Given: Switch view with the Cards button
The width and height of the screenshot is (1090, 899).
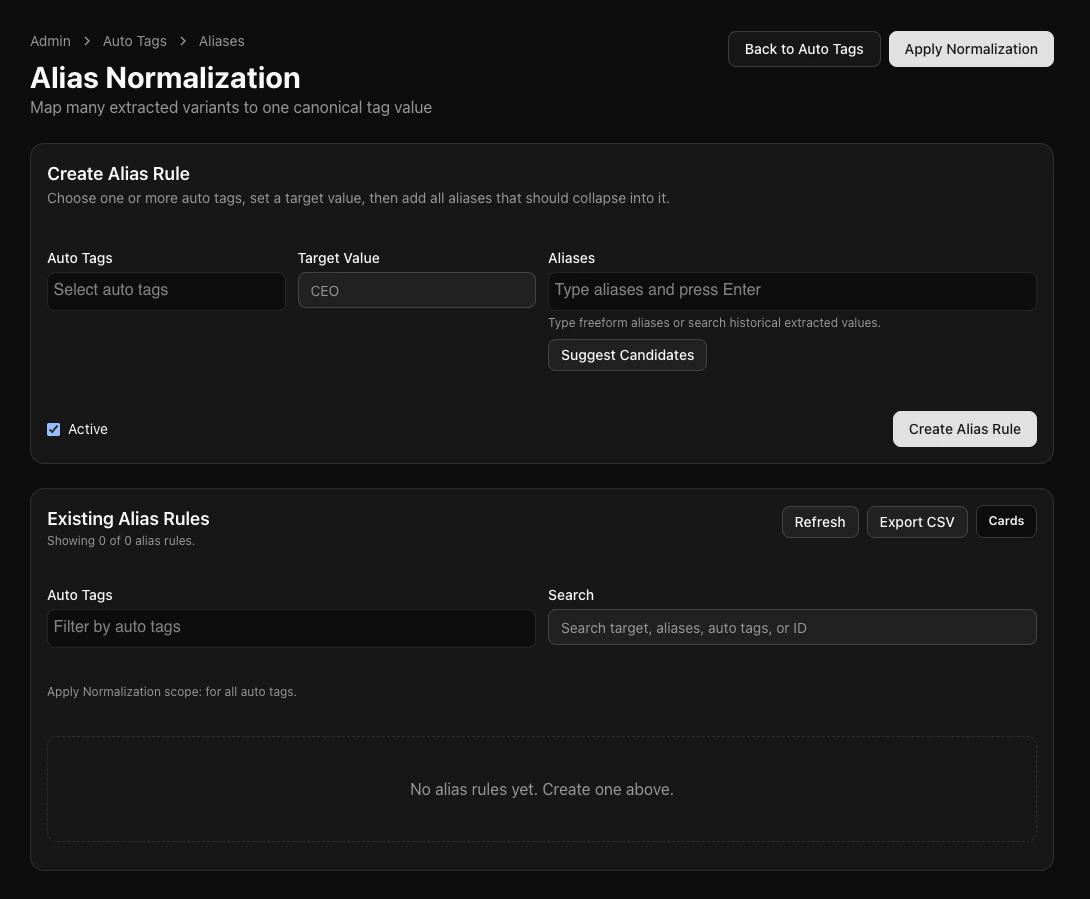Looking at the screenshot, I should pos(1006,521).
